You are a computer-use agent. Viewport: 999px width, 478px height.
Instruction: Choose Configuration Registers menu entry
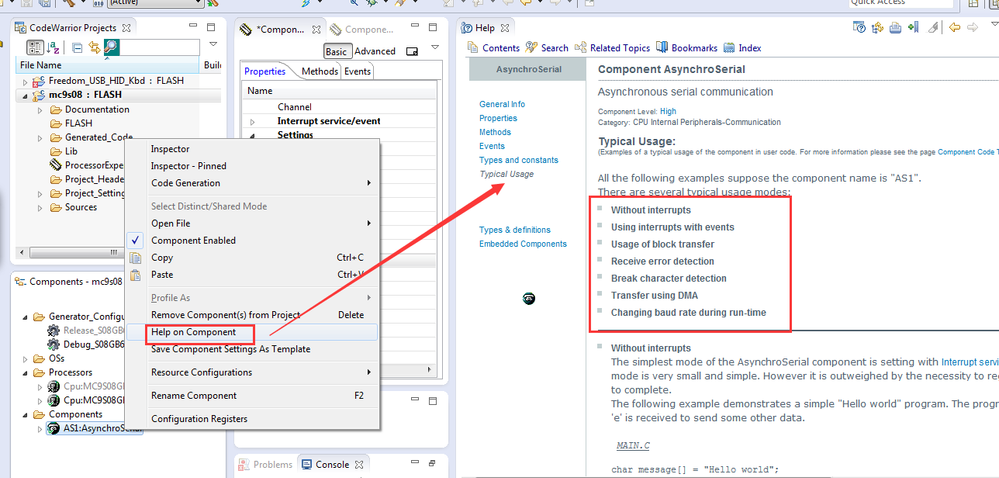[252, 419]
